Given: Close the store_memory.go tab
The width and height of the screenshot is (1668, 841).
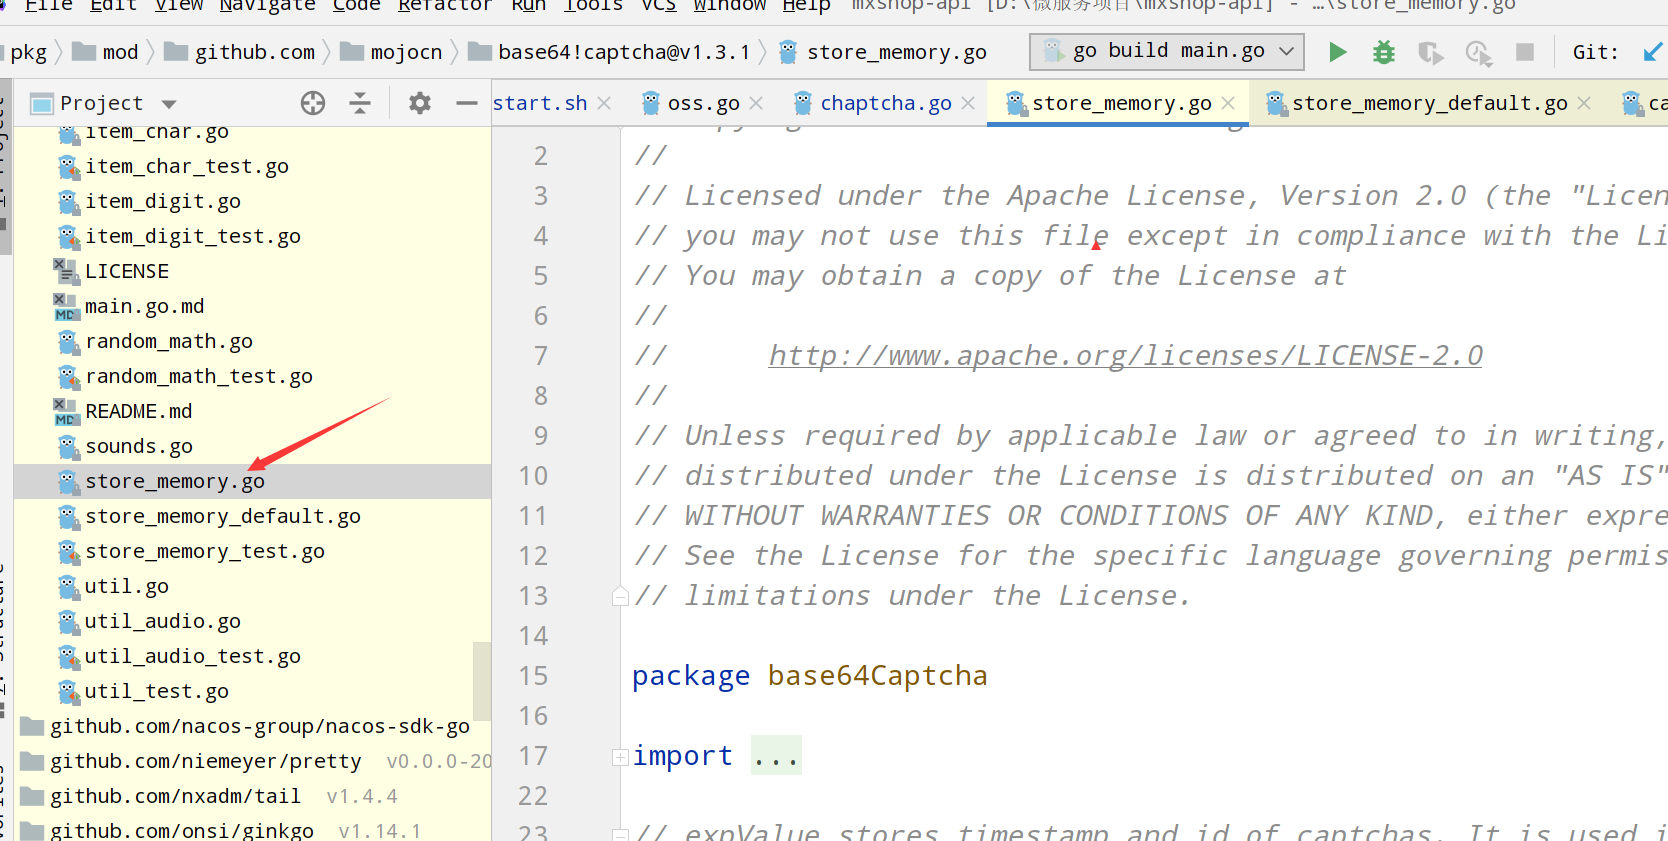Looking at the screenshot, I should coord(1228,103).
